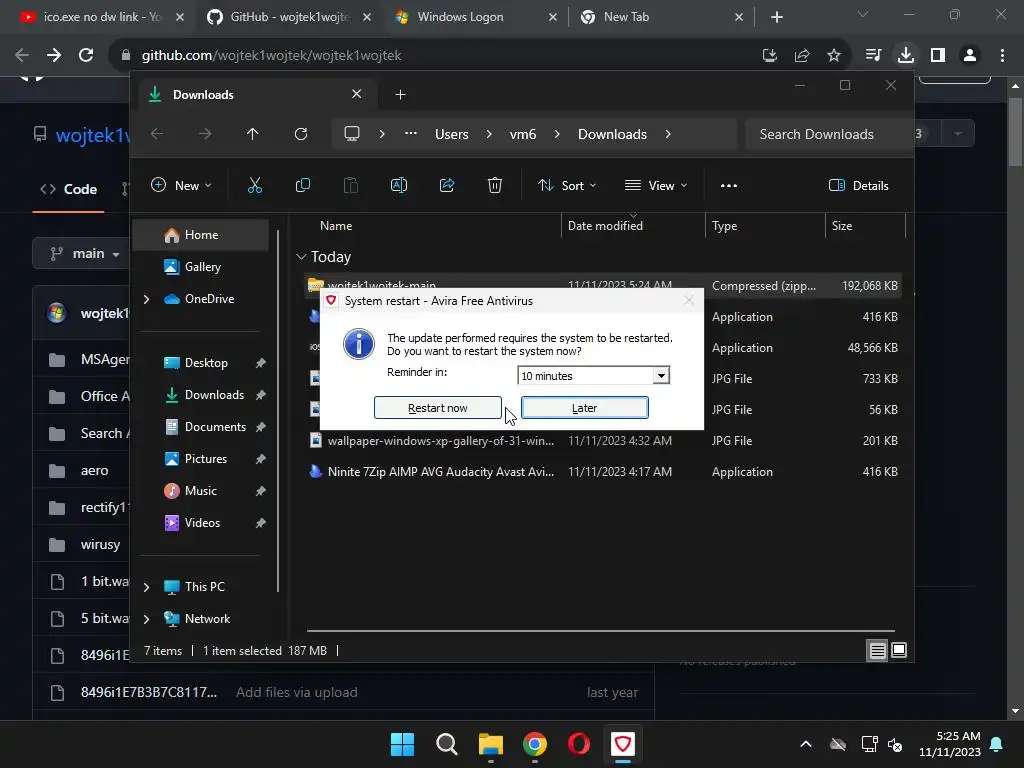Switch to the New Tab tab in Chrome
Image resolution: width=1024 pixels, height=768 pixels.
pyautogui.click(x=662, y=17)
